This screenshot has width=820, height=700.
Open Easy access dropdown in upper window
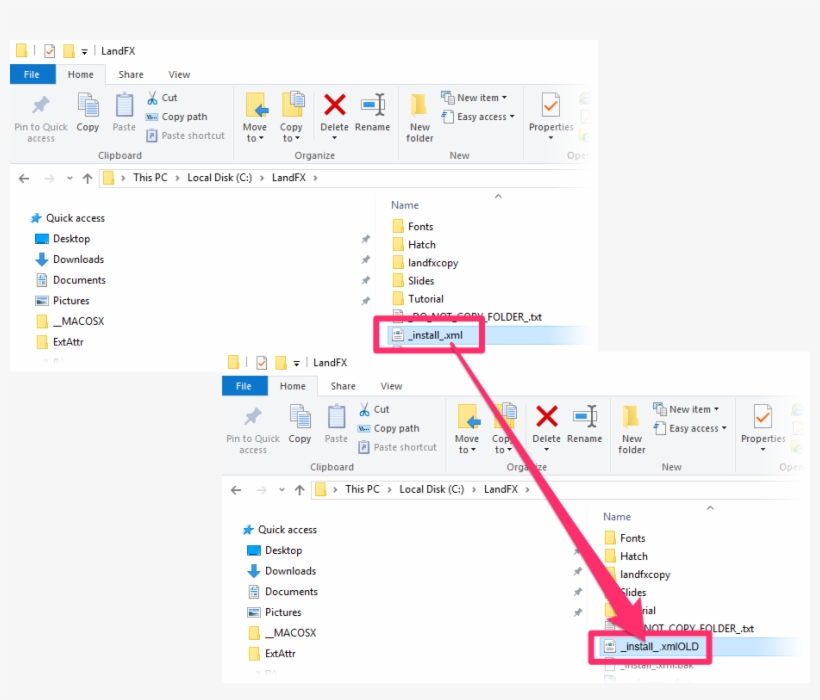click(478, 117)
